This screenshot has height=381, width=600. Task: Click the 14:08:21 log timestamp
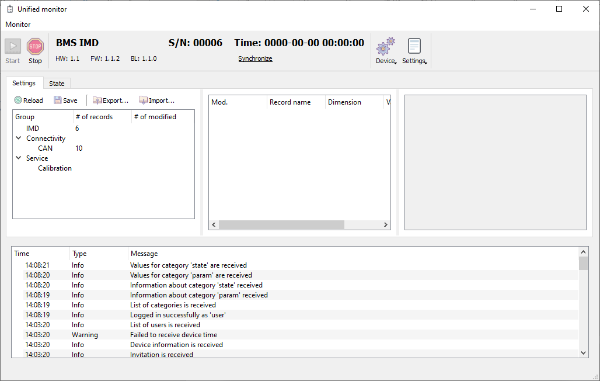[38, 265]
